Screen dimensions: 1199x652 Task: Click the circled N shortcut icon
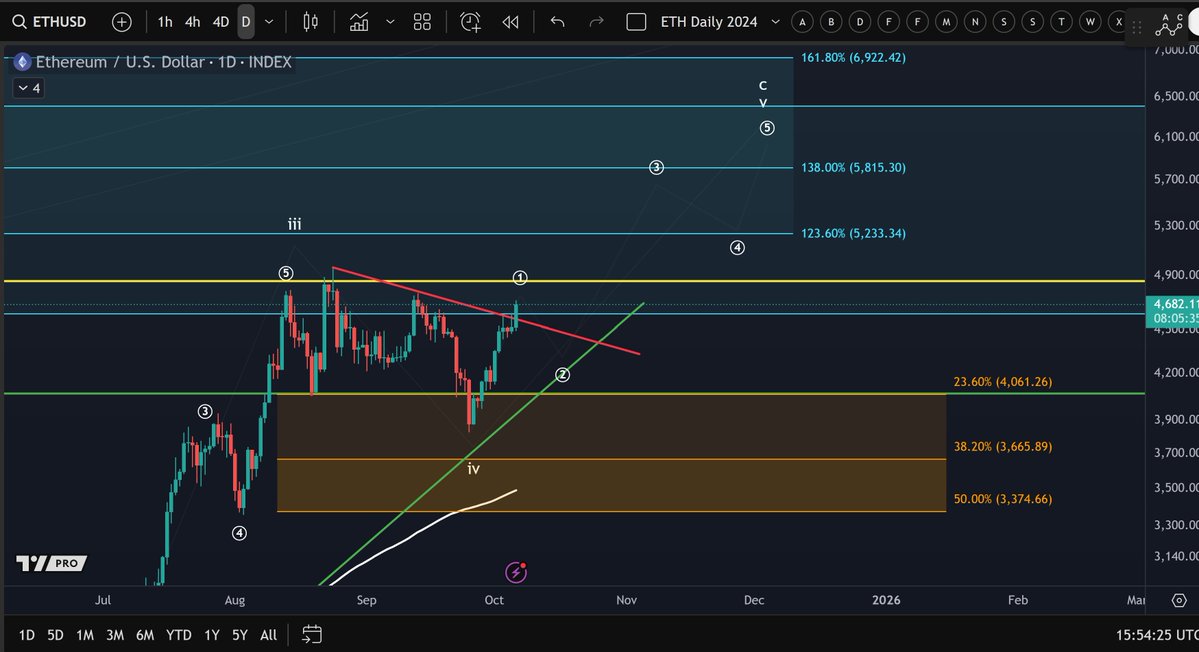(975, 22)
